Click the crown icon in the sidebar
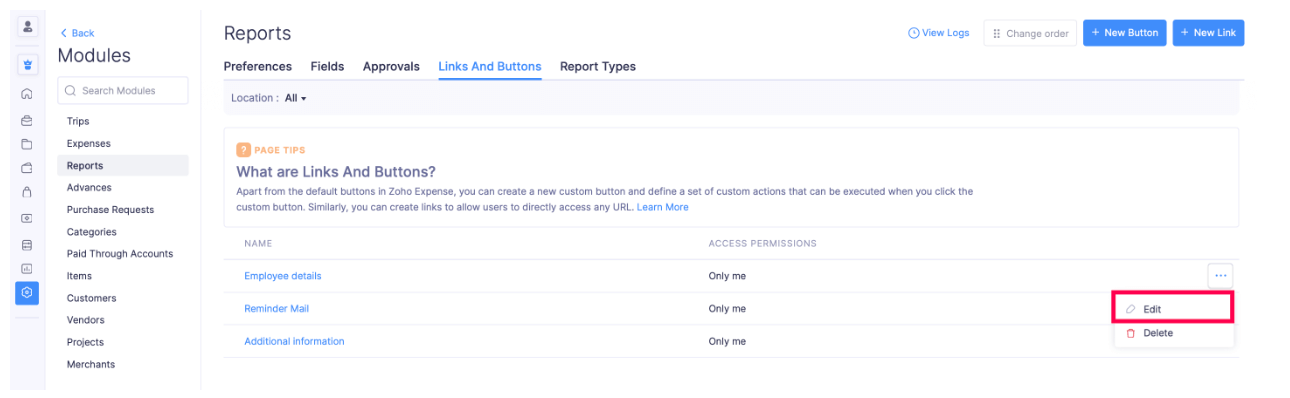 pyautogui.click(x=27, y=64)
